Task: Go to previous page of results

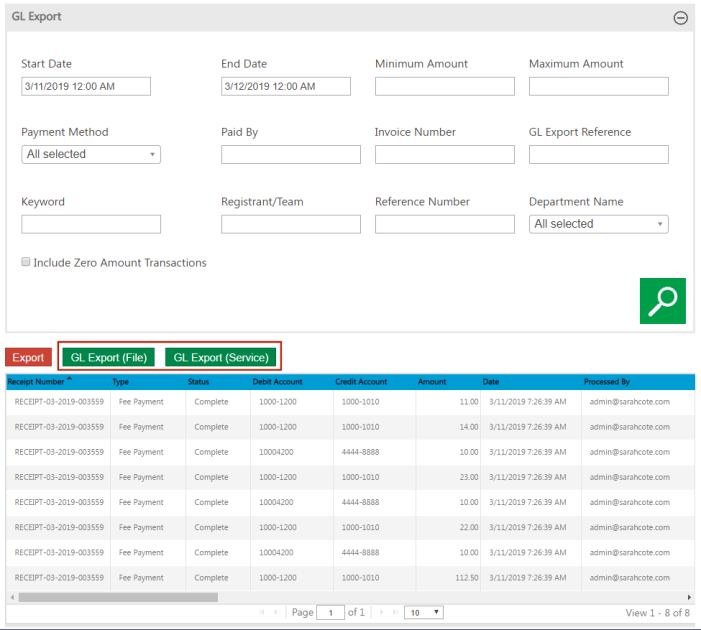Action: pyautogui.click(x=277, y=612)
